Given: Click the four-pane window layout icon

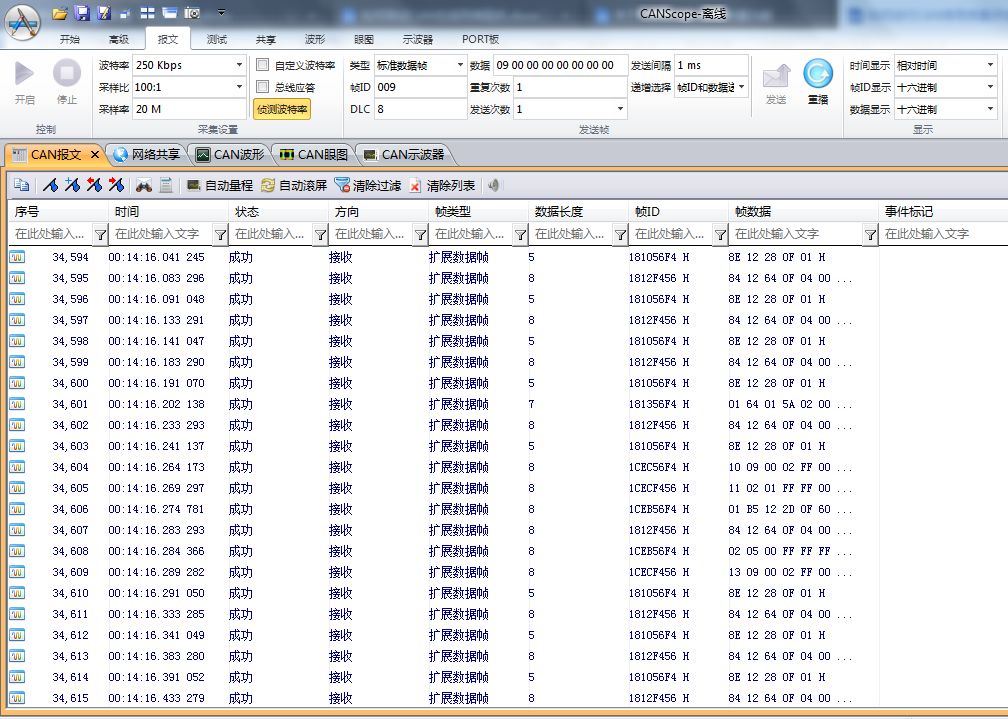Looking at the screenshot, I should pyautogui.click(x=147, y=13).
